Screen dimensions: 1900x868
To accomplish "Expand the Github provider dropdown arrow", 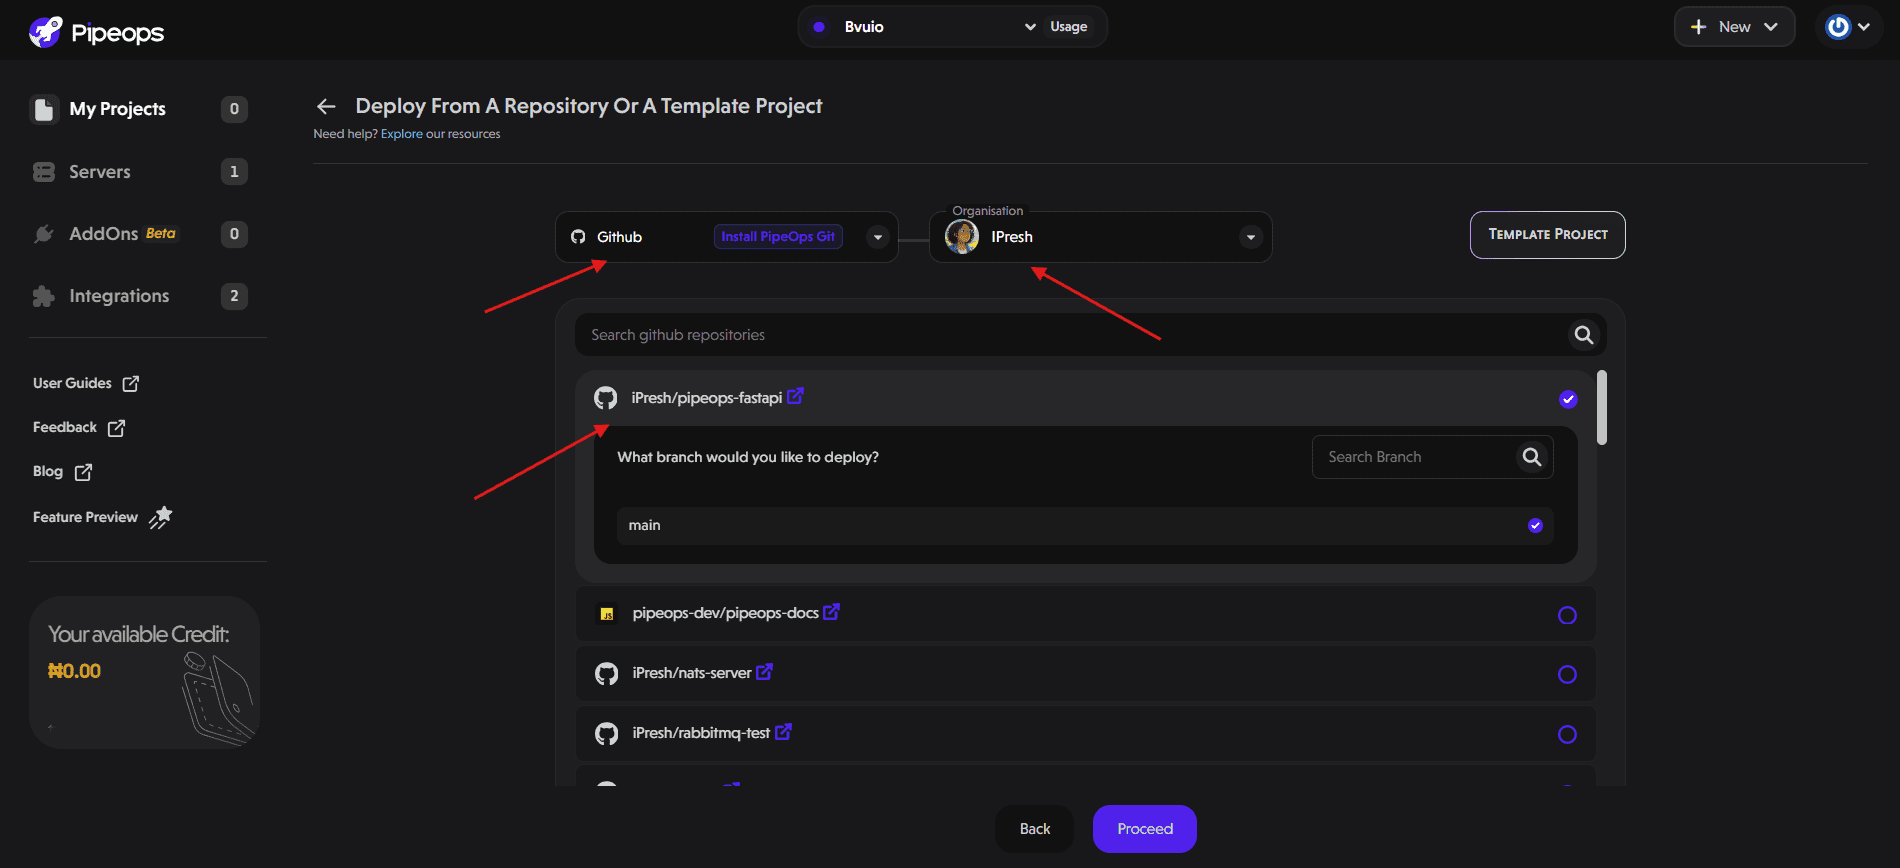I will click(877, 237).
